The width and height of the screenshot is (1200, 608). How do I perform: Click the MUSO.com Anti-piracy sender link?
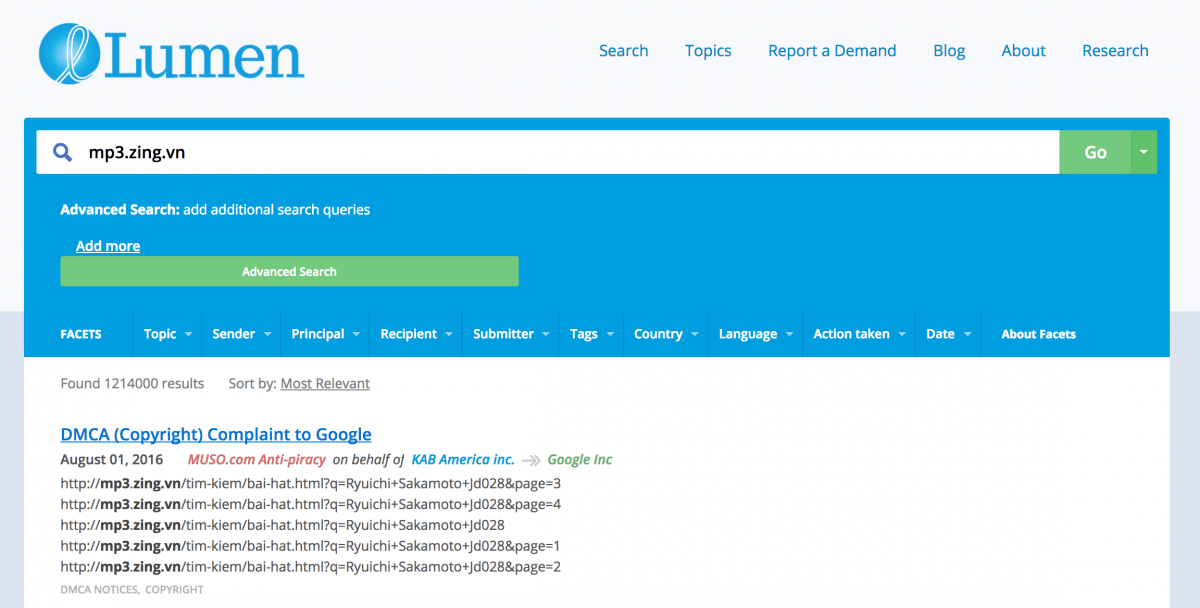(x=257, y=460)
